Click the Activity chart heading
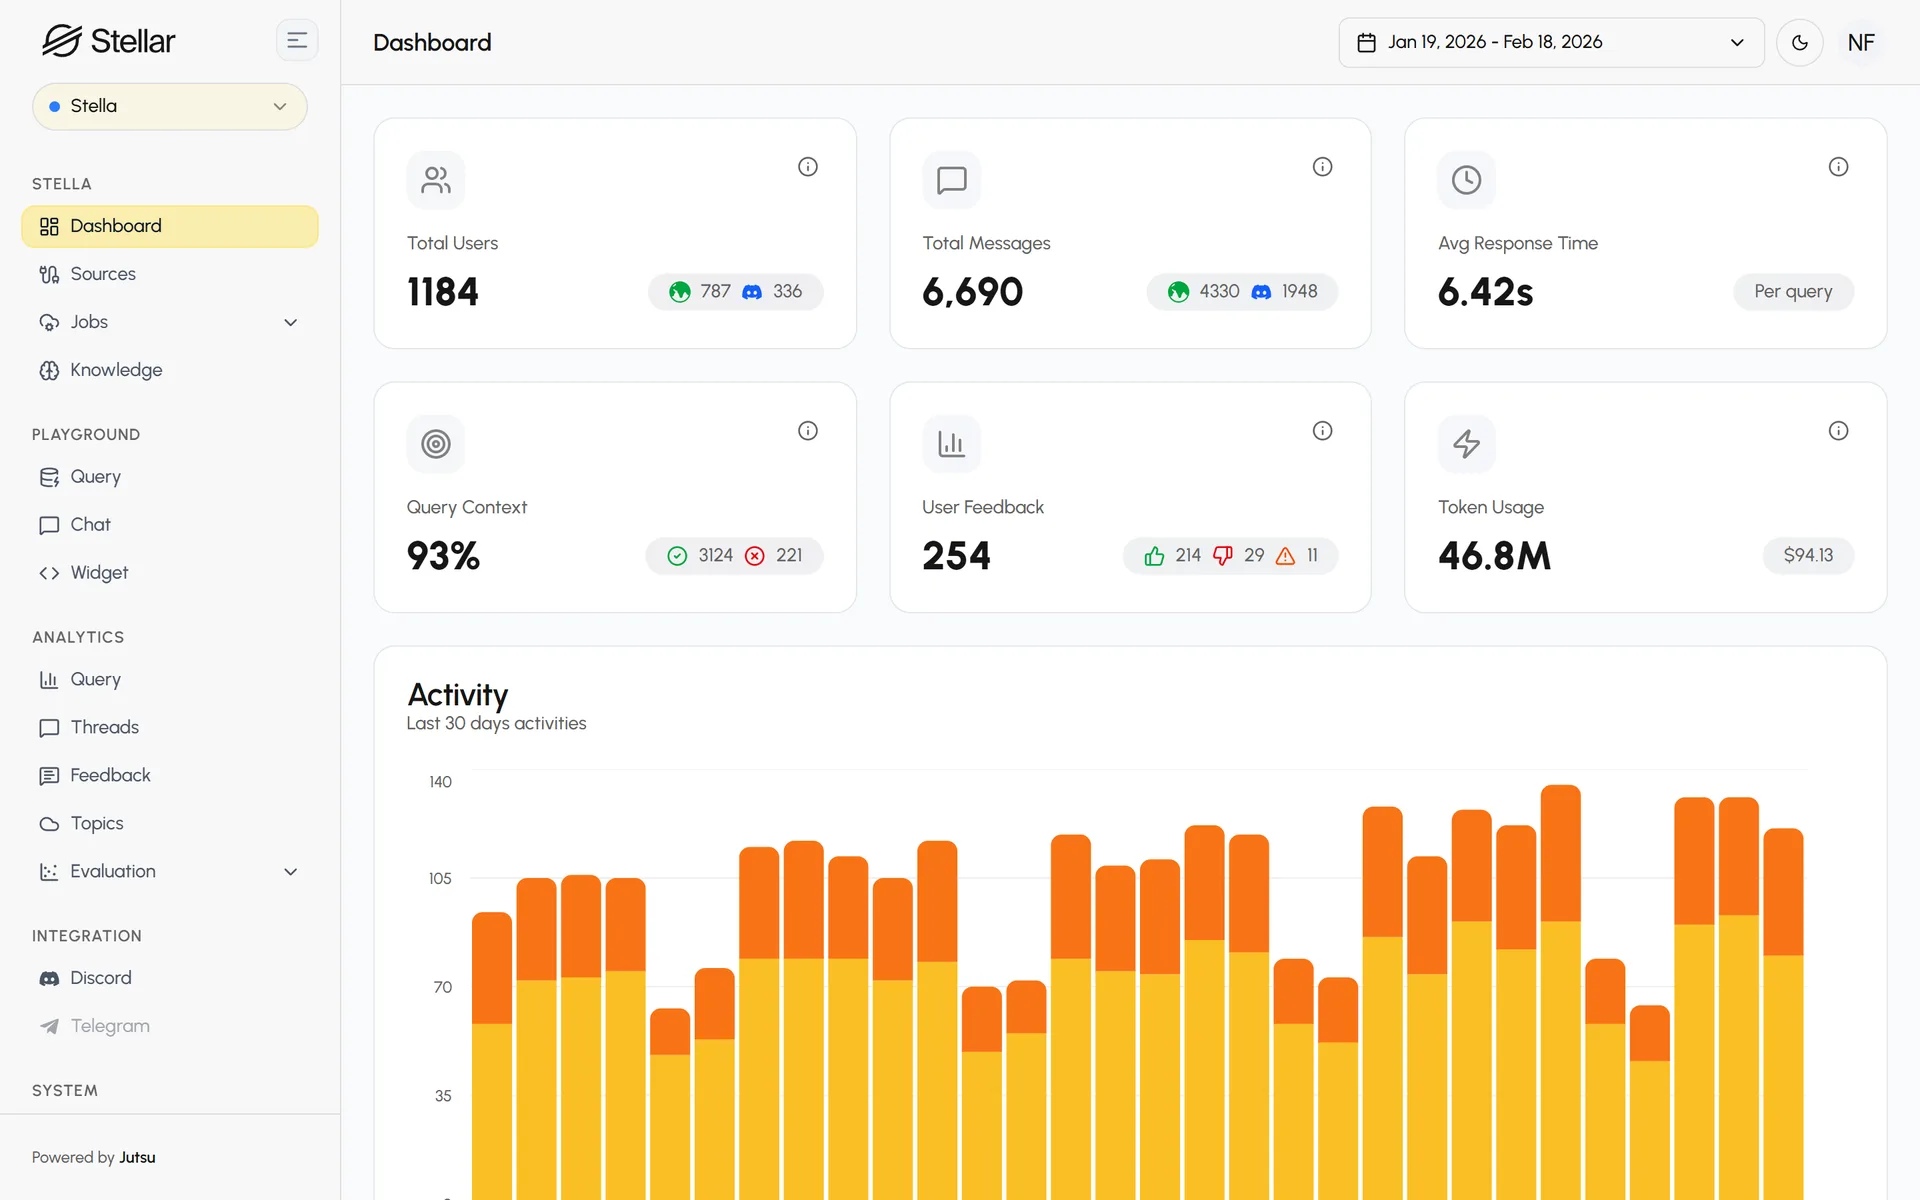 click(458, 695)
